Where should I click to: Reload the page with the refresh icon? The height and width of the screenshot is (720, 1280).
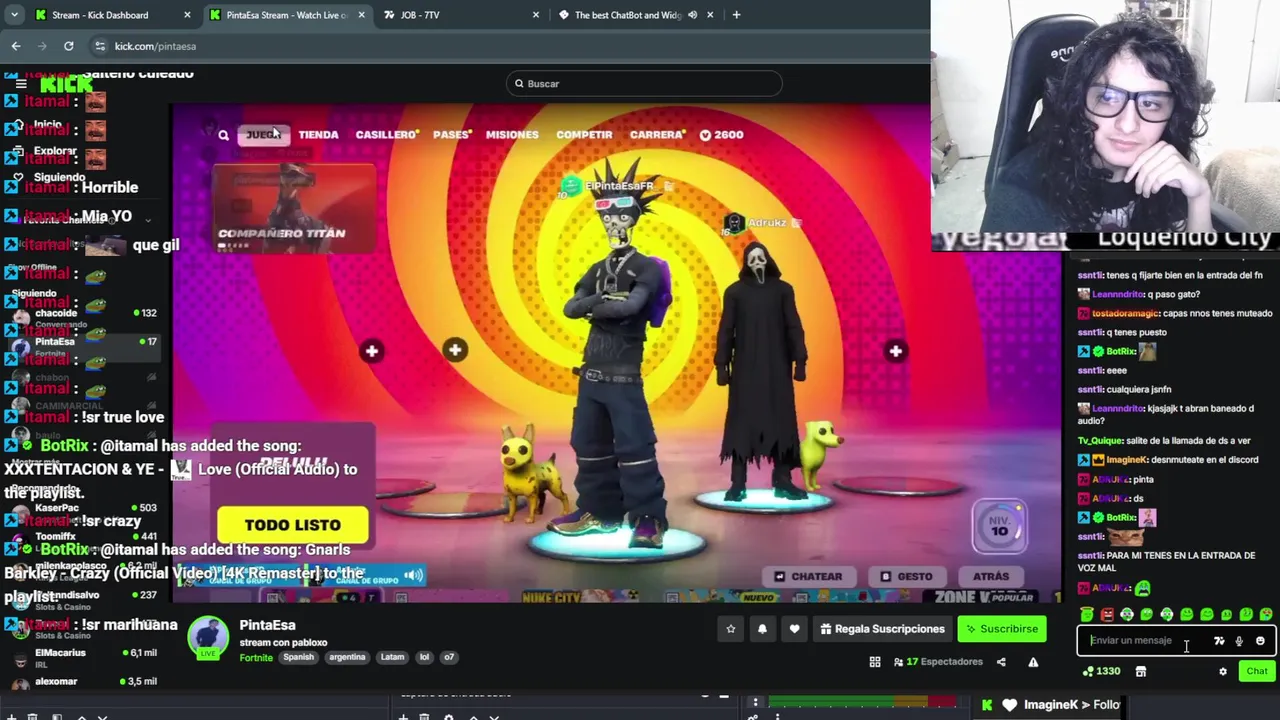point(68,46)
